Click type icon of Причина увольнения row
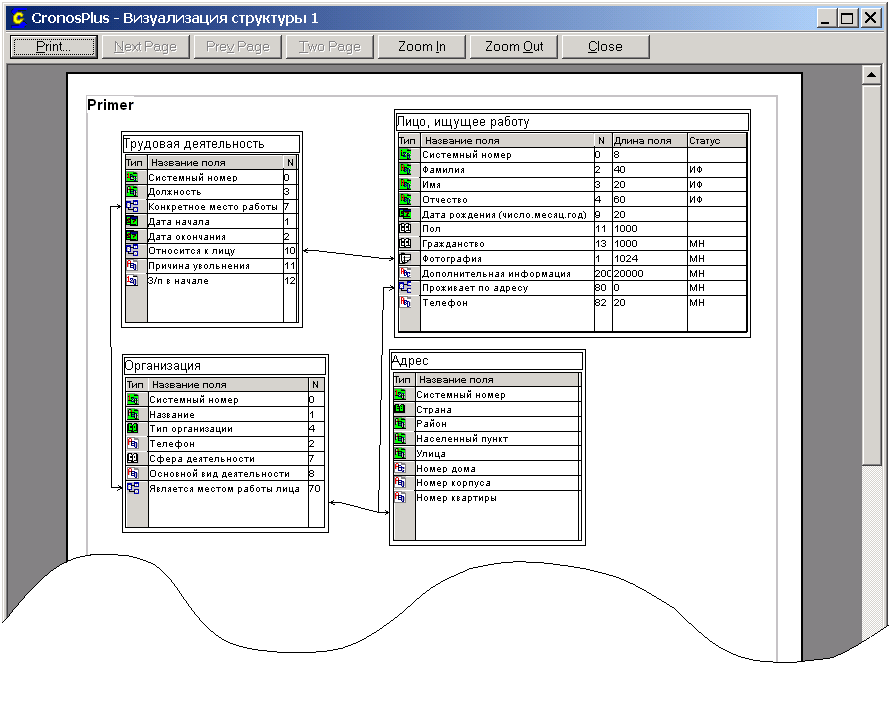This screenshot has height=708, width=890. coord(132,265)
